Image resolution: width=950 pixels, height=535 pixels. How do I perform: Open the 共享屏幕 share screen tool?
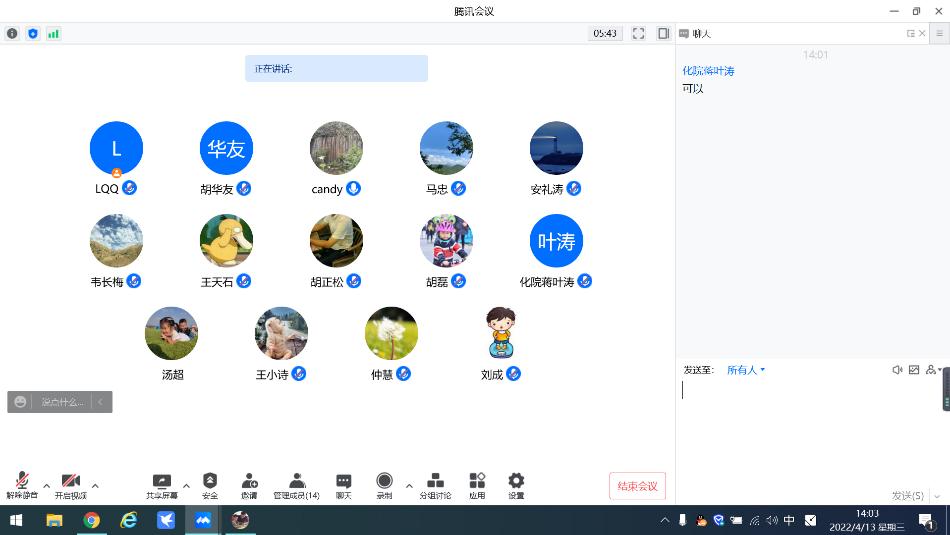(161, 485)
